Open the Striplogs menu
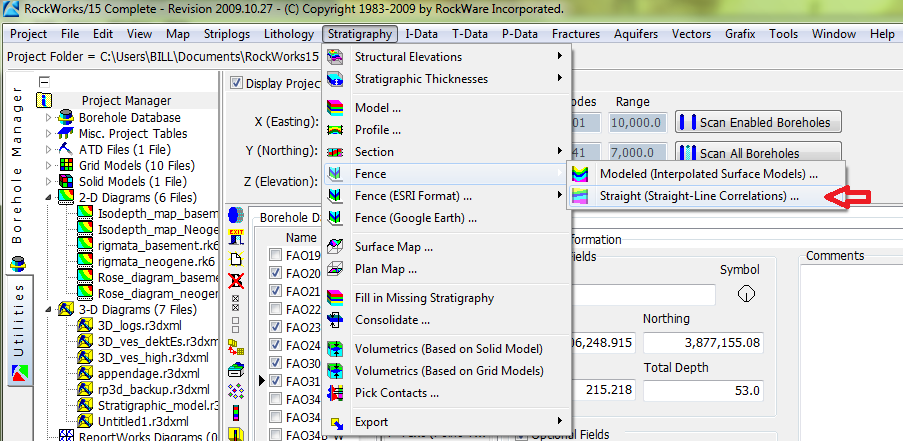903x441 pixels. click(227, 34)
